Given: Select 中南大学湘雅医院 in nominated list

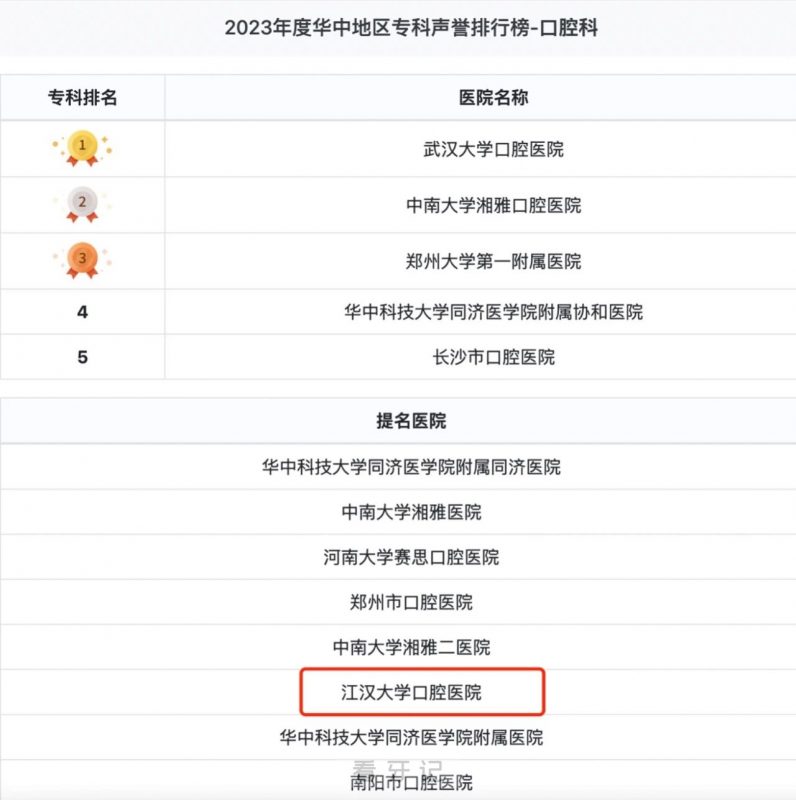Looking at the screenshot, I should tap(411, 512).
